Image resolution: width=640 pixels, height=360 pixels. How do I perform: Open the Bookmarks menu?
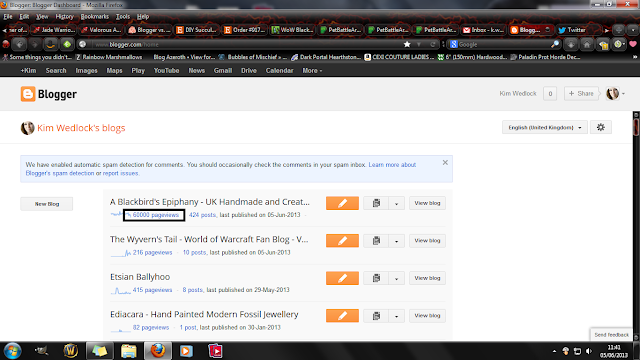click(x=95, y=17)
